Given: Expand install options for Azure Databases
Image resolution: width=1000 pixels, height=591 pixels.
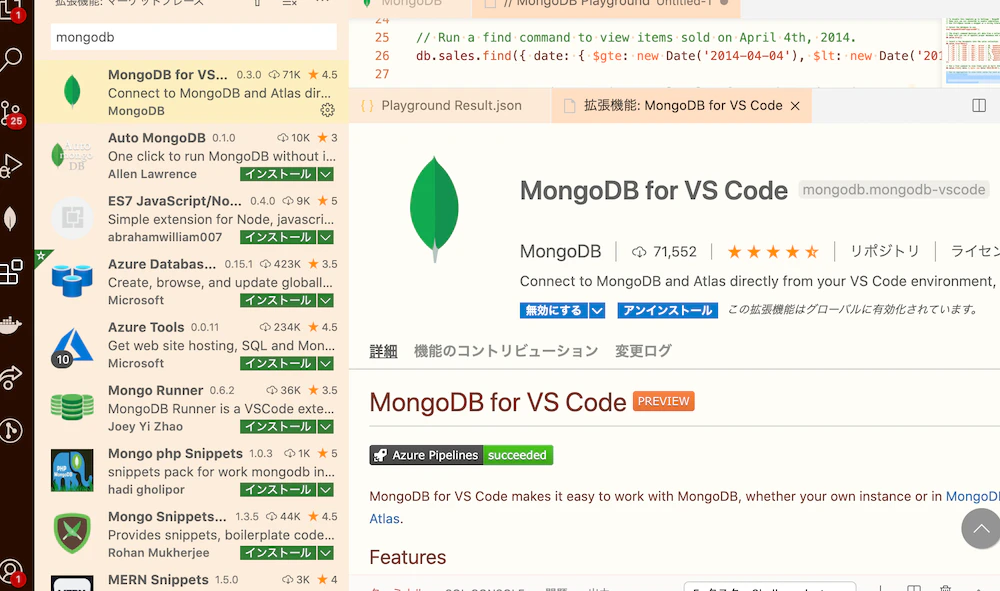Looking at the screenshot, I should pos(325,300).
